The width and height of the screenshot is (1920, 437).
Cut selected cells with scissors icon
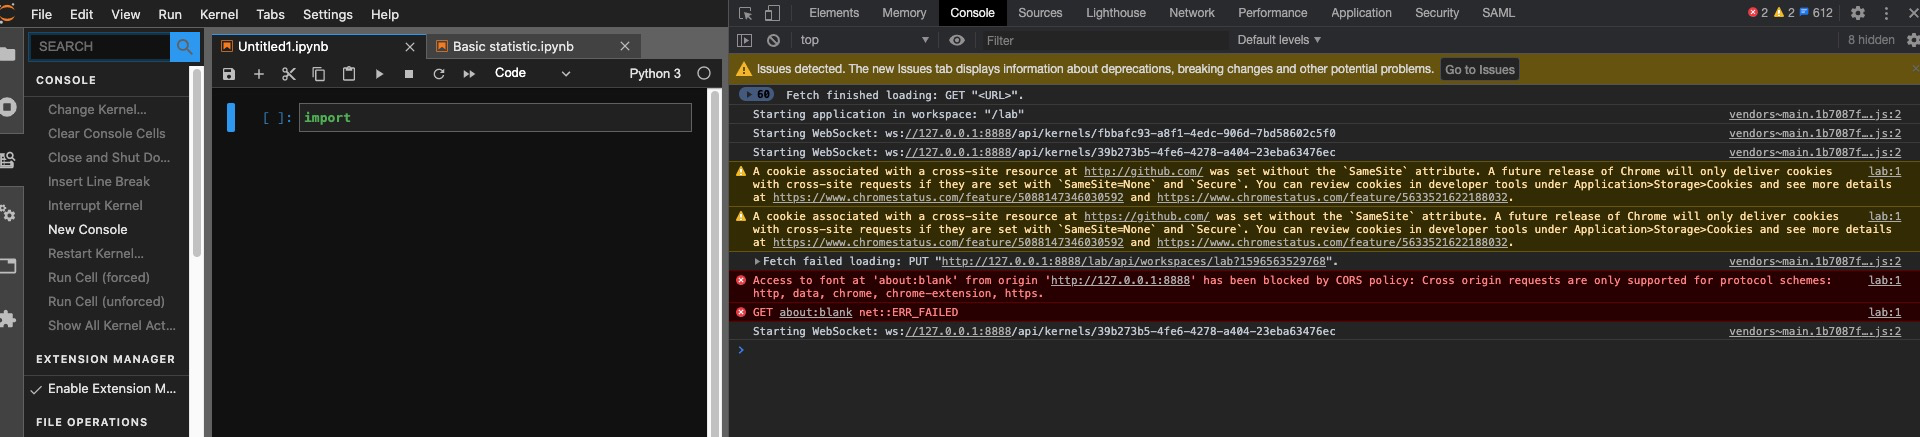[x=289, y=74]
